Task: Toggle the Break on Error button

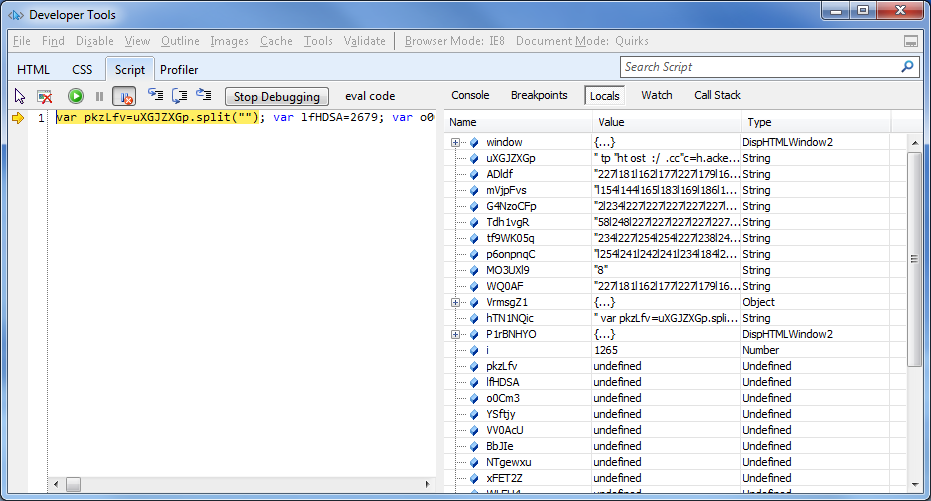Action: [x=124, y=96]
